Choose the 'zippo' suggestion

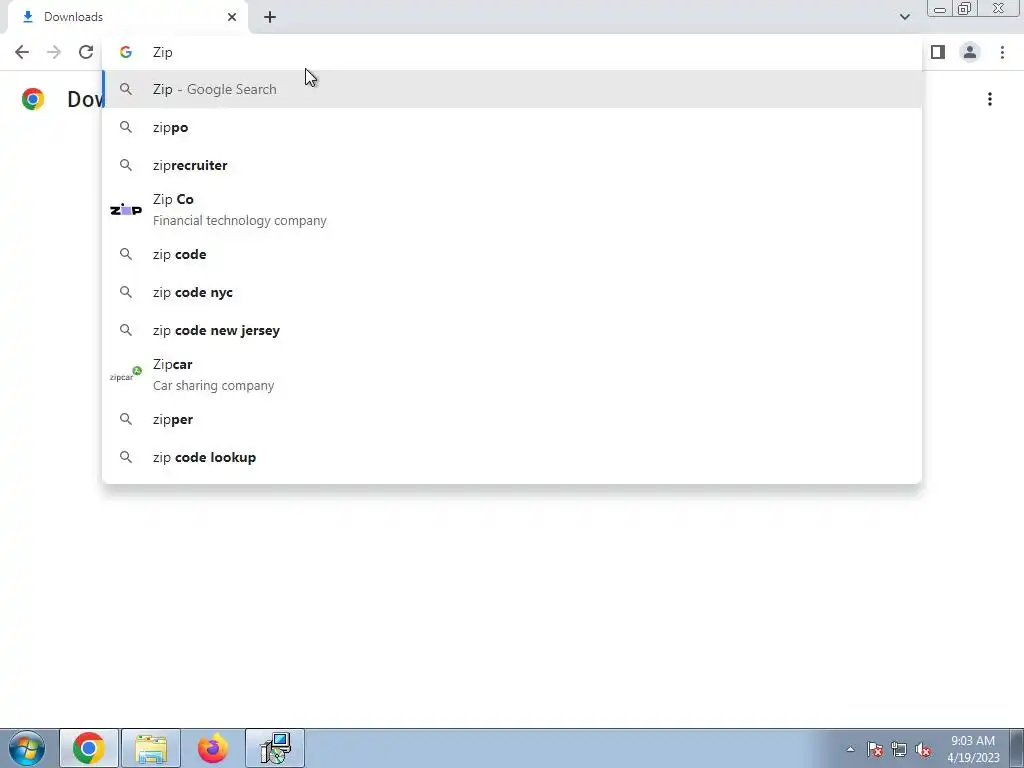point(512,127)
